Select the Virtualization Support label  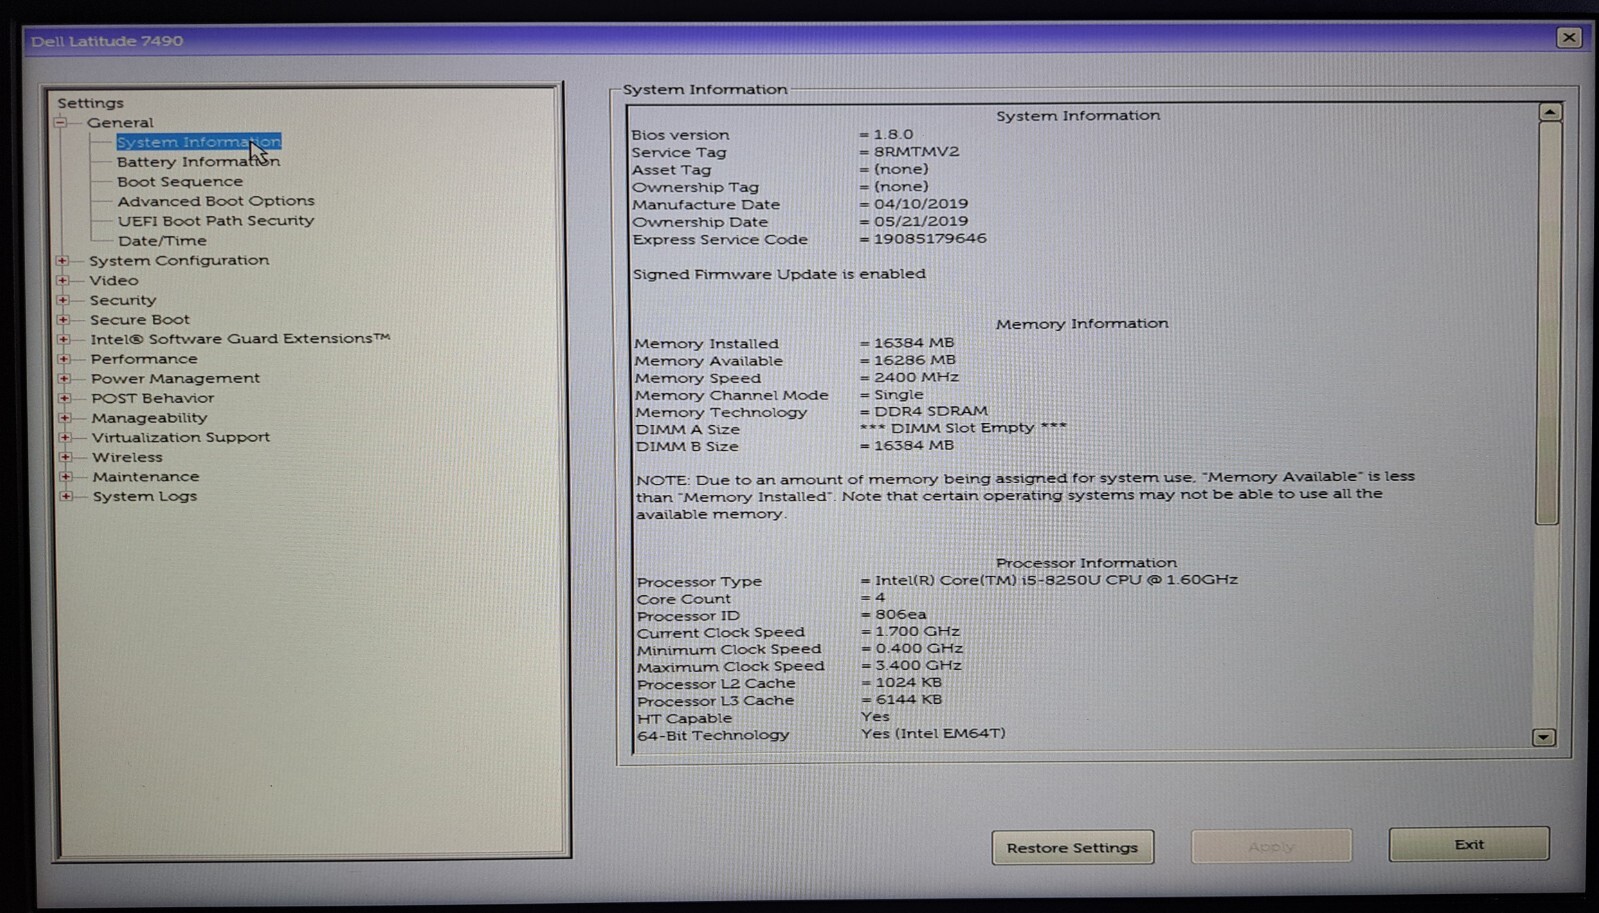tap(181, 438)
